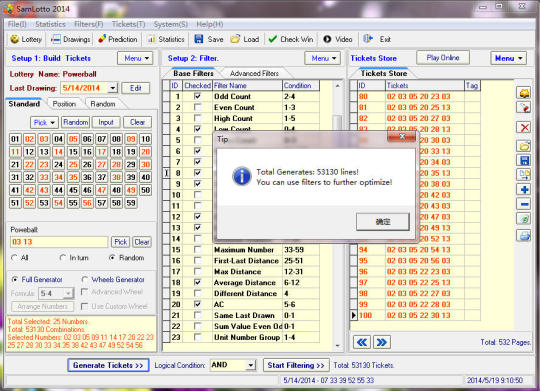
Task: Click the Lottery toolbar icon
Action: pos(14,39)
